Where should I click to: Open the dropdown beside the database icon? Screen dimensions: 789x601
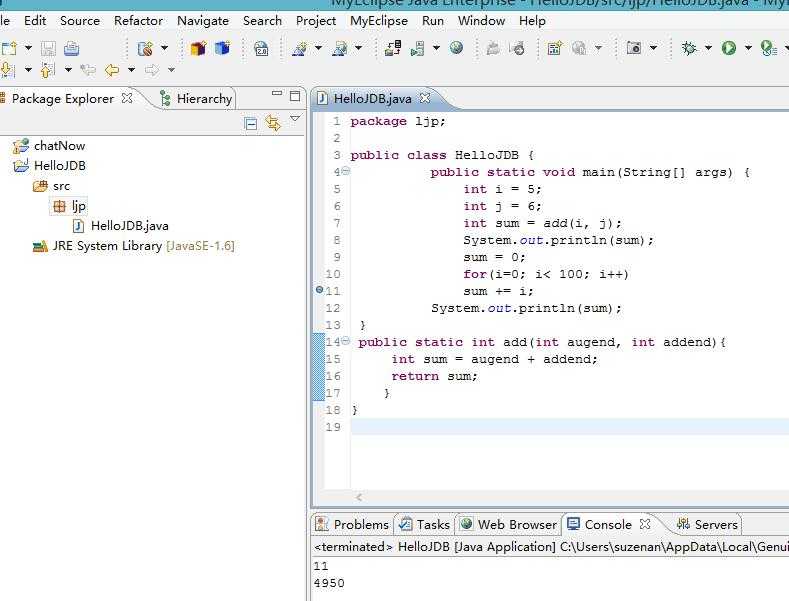(x=165, y=48)
